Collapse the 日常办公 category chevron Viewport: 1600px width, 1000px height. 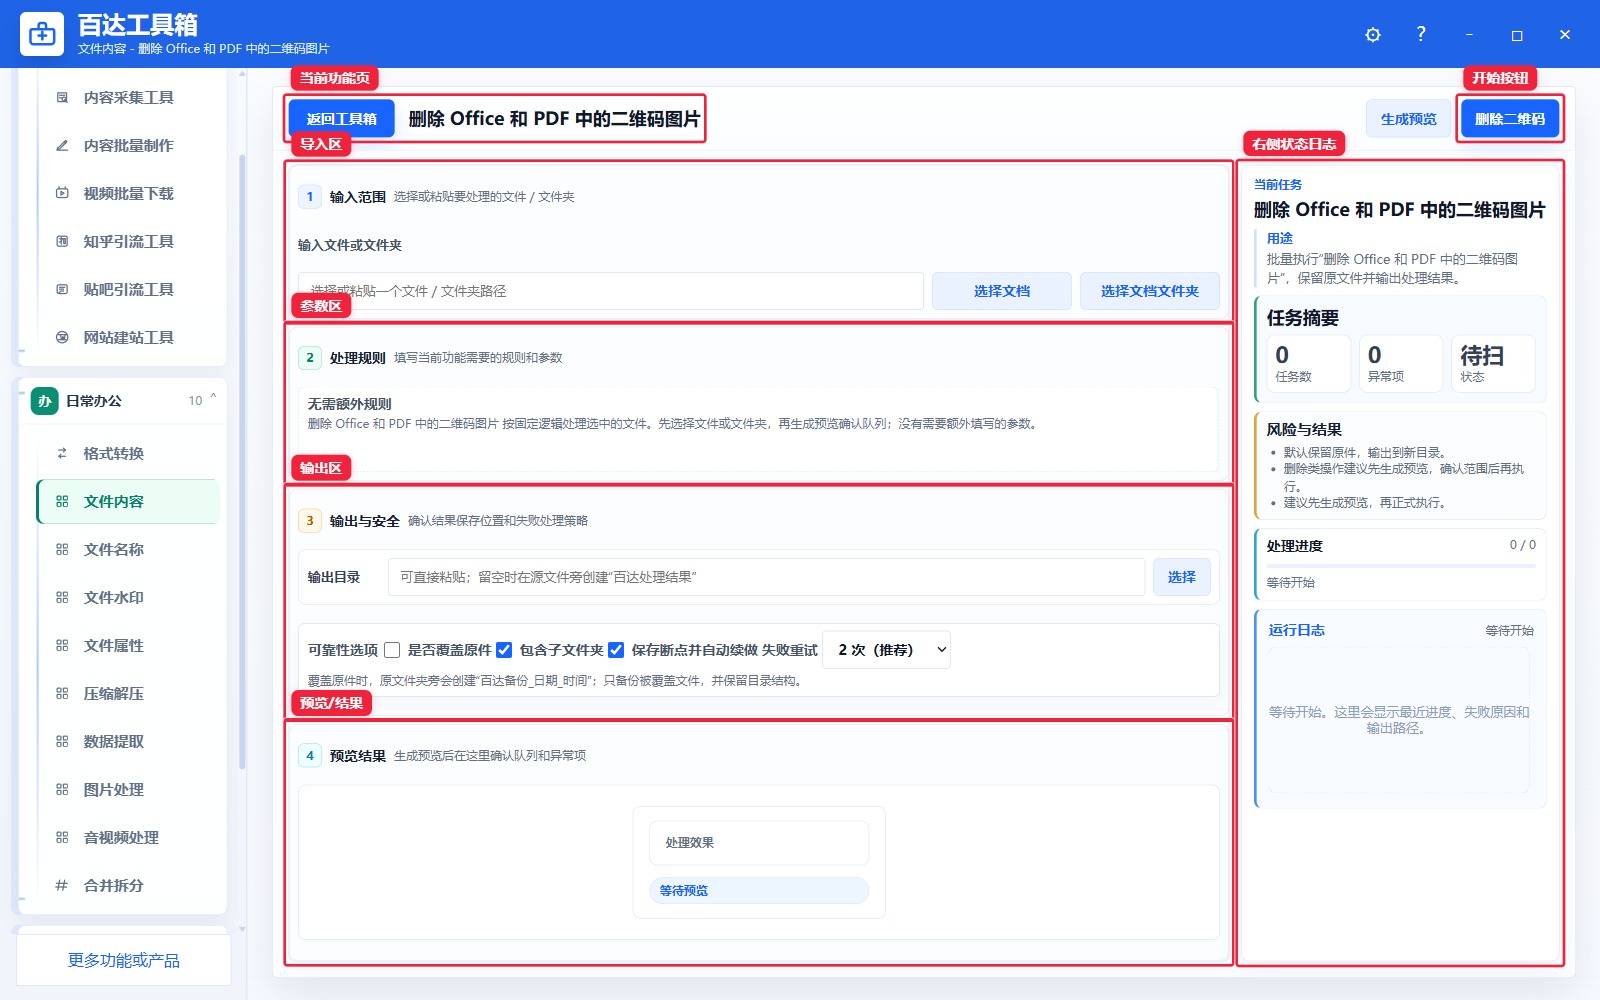coord(213,398)
